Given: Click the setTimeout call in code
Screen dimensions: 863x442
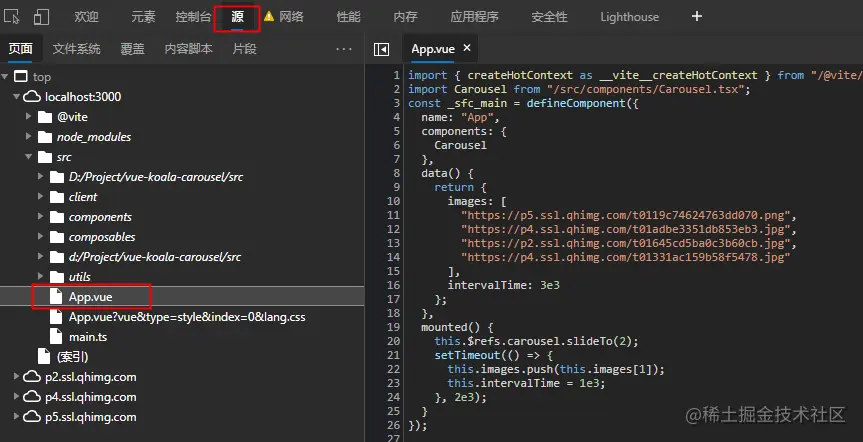Looking at the screenshot, I should click(x=467, y=355).
